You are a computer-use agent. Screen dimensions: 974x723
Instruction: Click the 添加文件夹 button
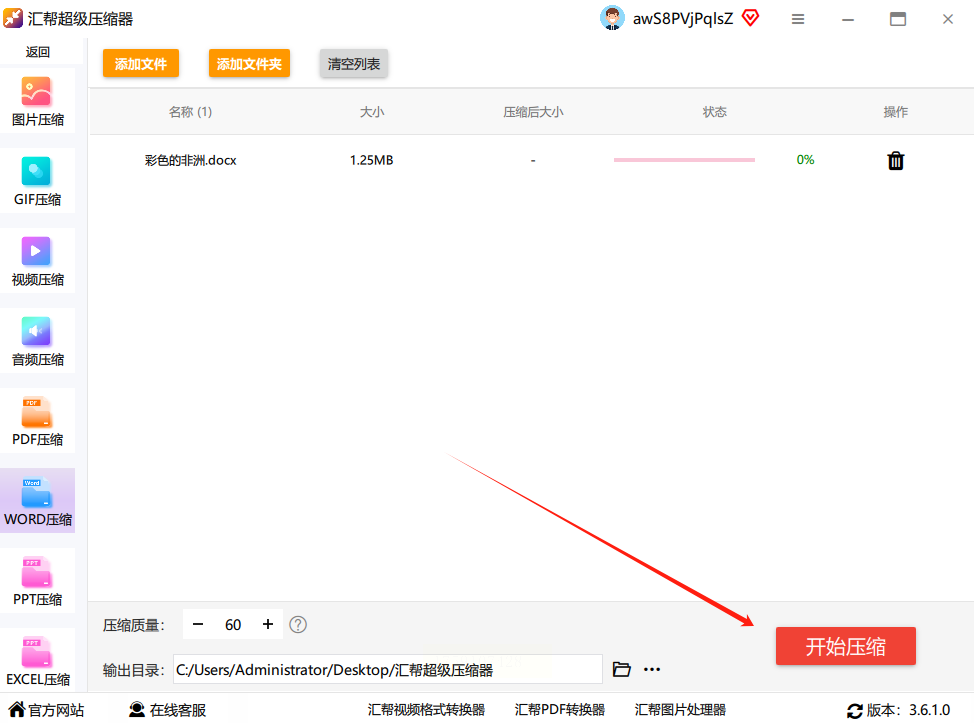249,63
